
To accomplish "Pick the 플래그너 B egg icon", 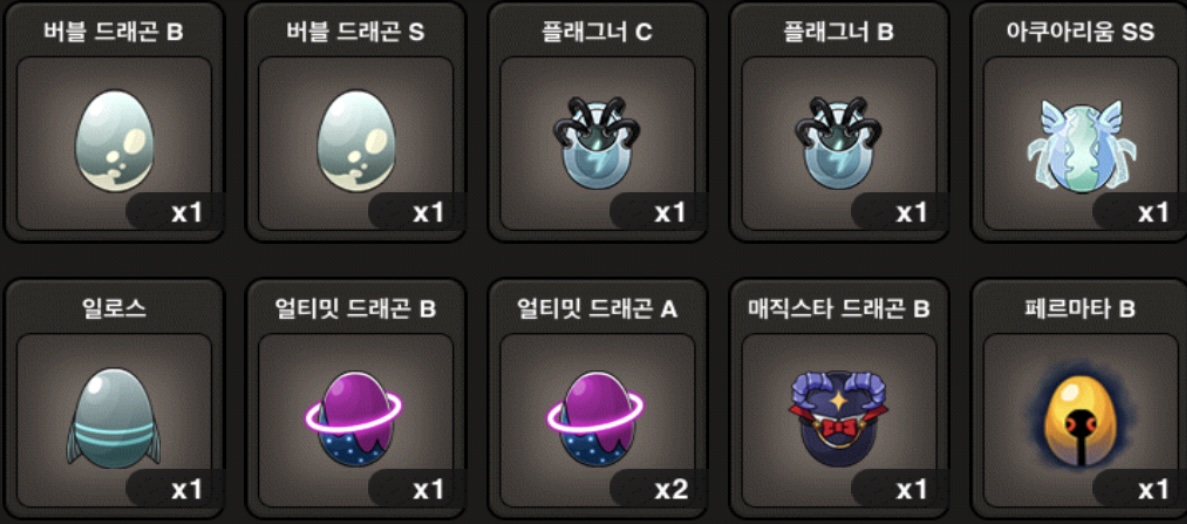I will 840,144.
